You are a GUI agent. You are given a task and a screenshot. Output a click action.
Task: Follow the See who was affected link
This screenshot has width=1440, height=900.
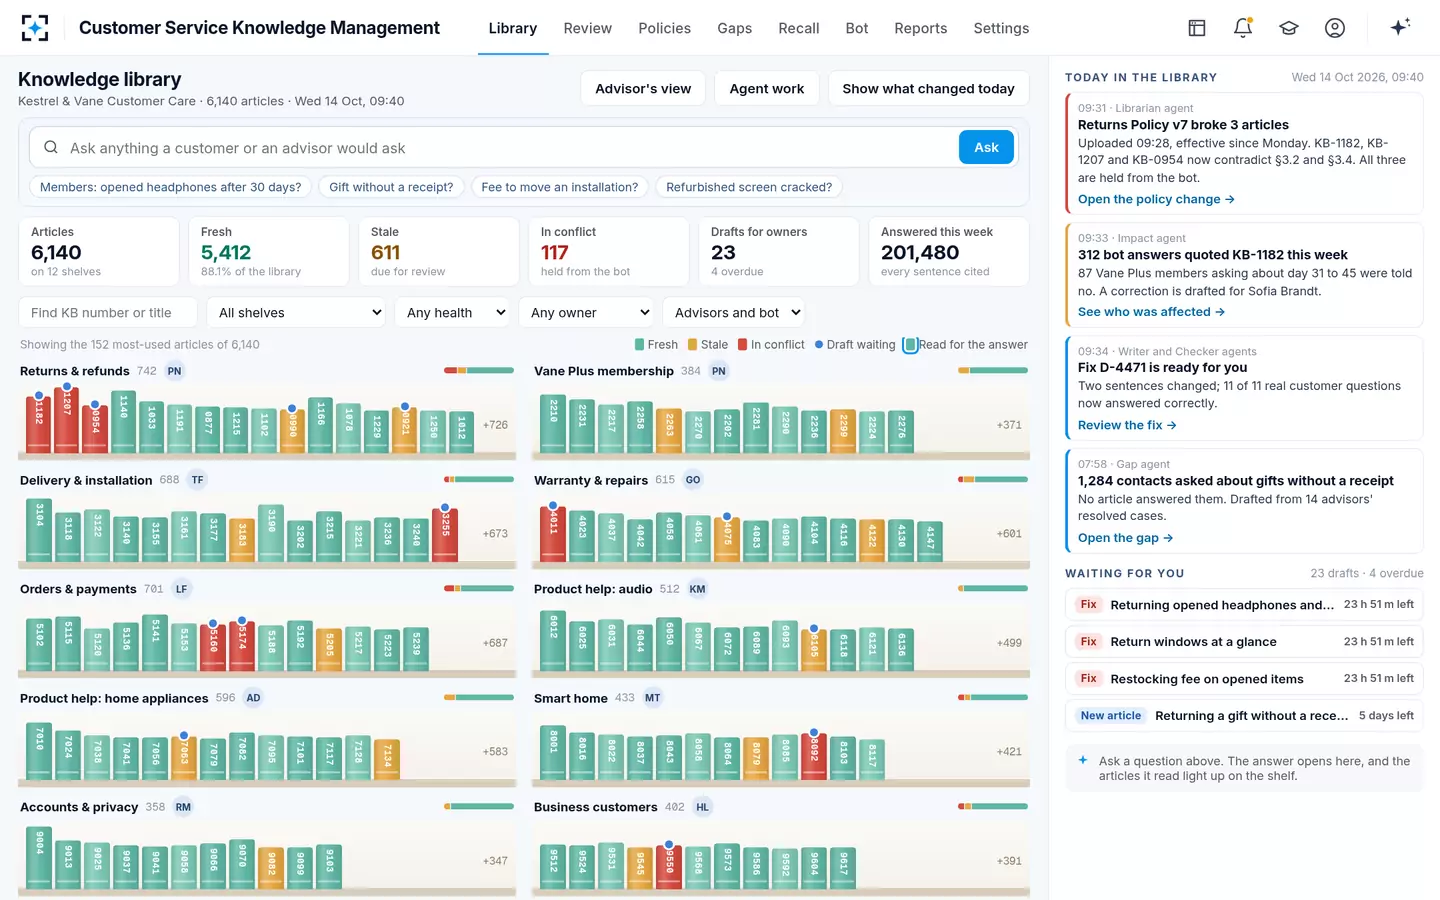pyautogui.click(x=1151, y=312)
